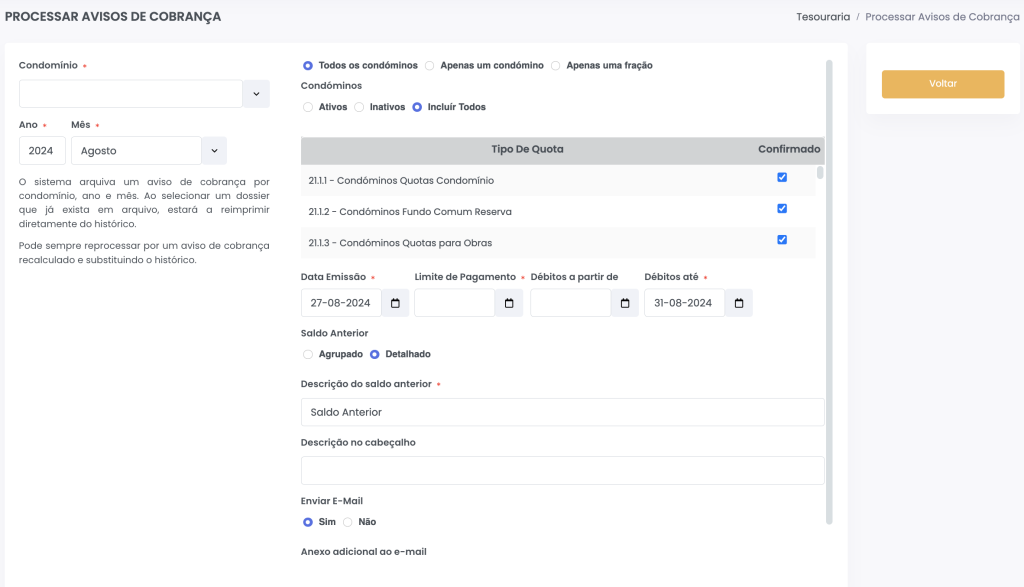Select Apenas um condómino option
The height and width of the screenshot is (587, 1024).
coord(429,65)
